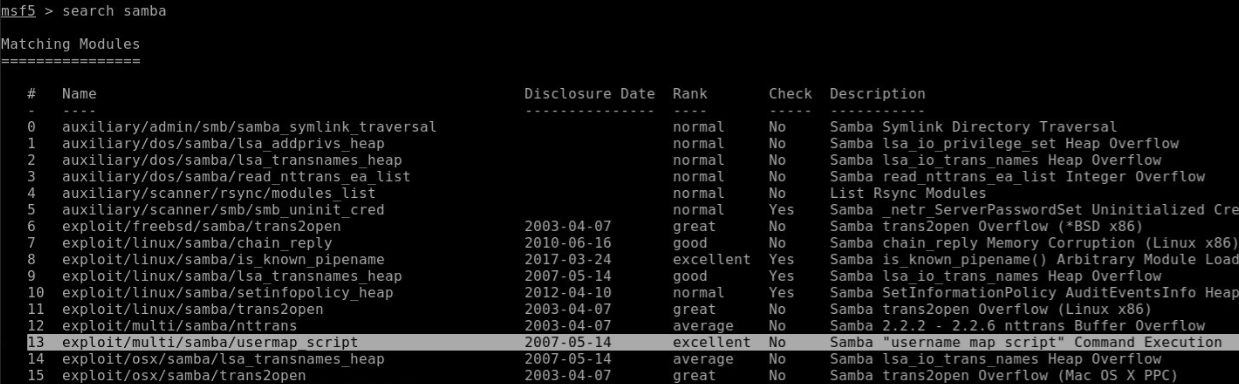Select exploit/linux/samba/chain_reply module name
Screen dimensions: 1239x384
point(196,242)
